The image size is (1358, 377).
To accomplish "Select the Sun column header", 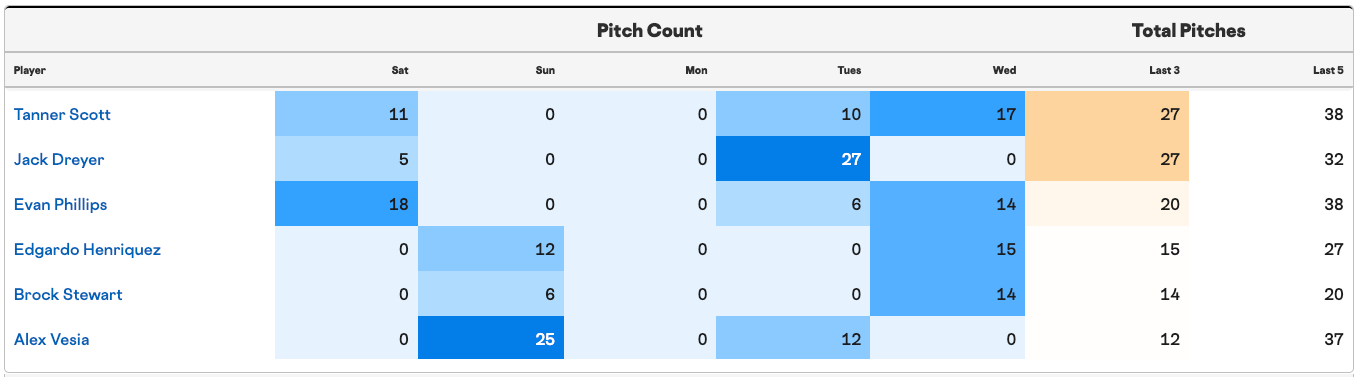I will click(x=545, y=70).
